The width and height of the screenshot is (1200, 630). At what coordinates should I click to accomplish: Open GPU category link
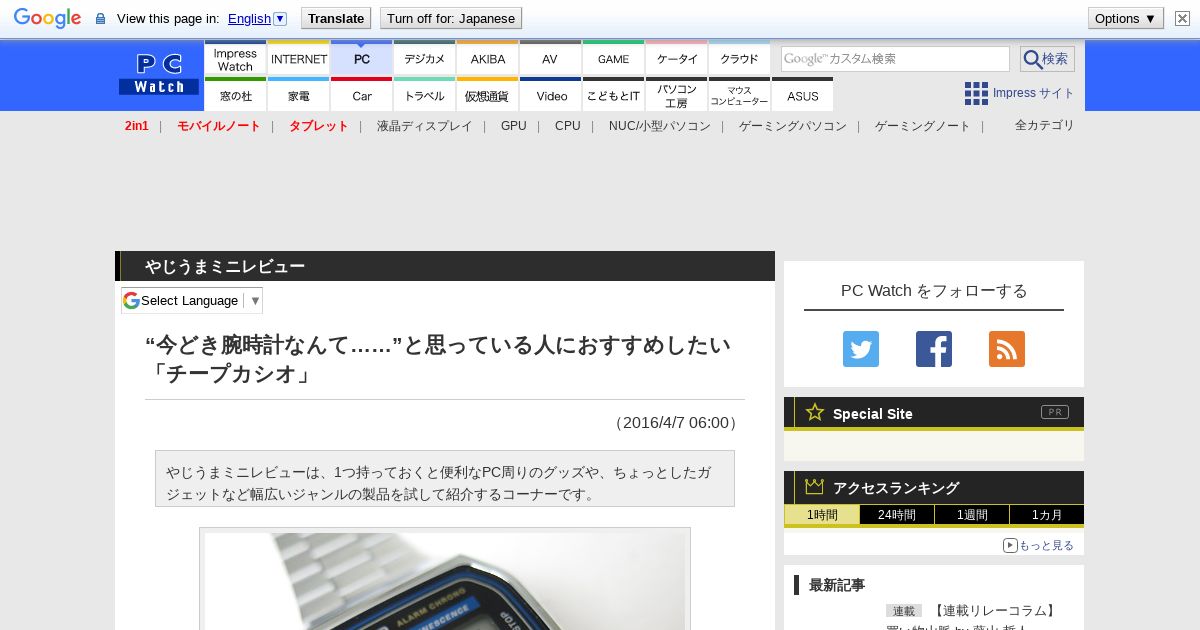514,126
